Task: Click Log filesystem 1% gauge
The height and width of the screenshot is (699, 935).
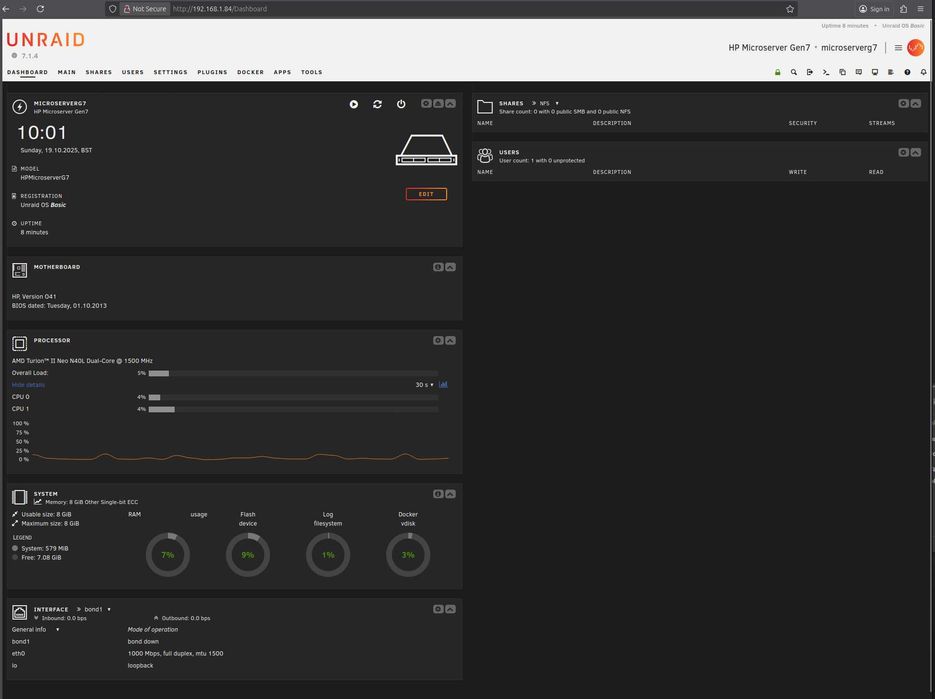Action: pyautogui.click(x=328, y=555)
